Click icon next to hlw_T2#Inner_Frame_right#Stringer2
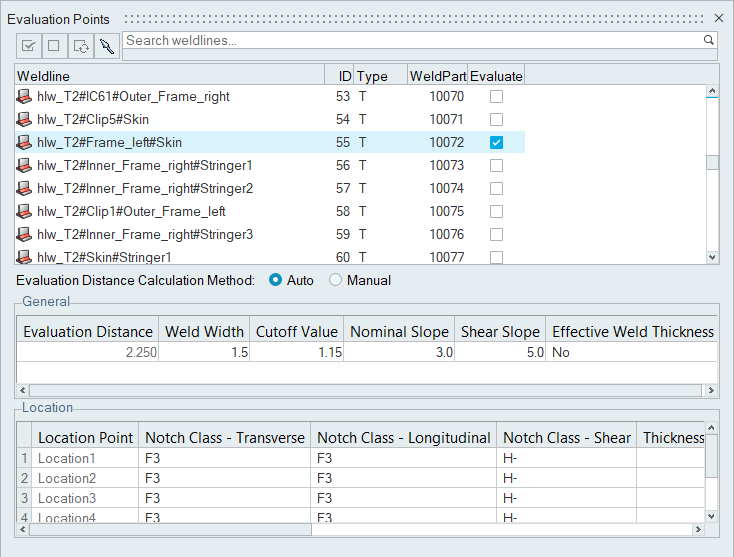The height and width of the screenshot is (557, 734). (x=25, y=189)
